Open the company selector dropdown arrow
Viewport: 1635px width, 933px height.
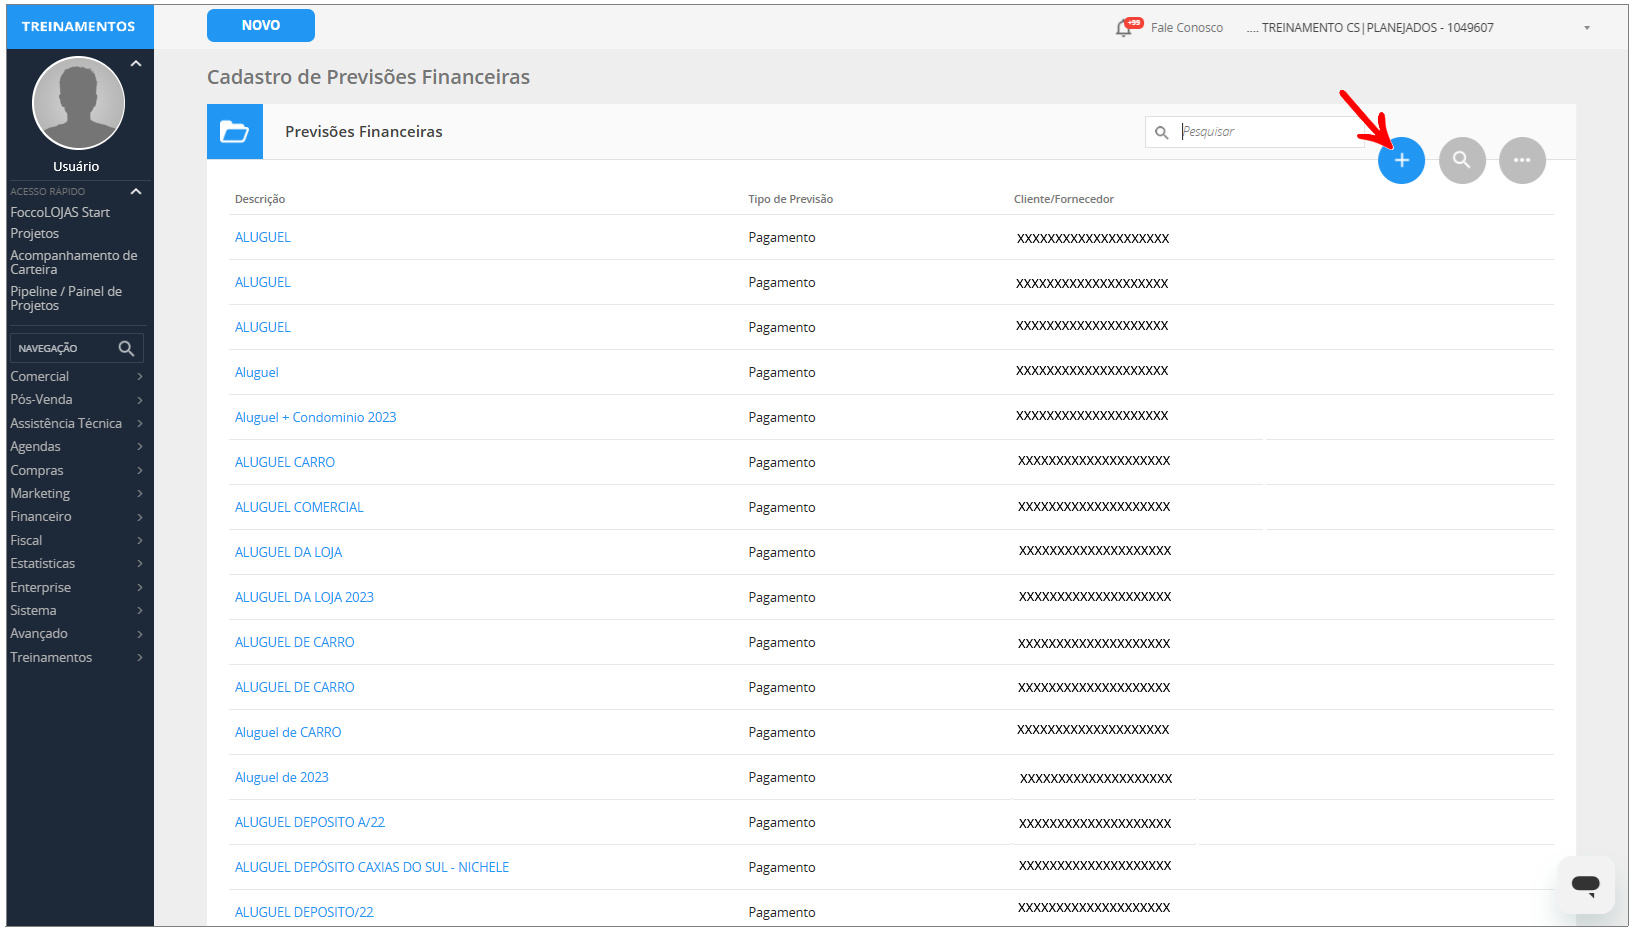[x=1586, y=28]
